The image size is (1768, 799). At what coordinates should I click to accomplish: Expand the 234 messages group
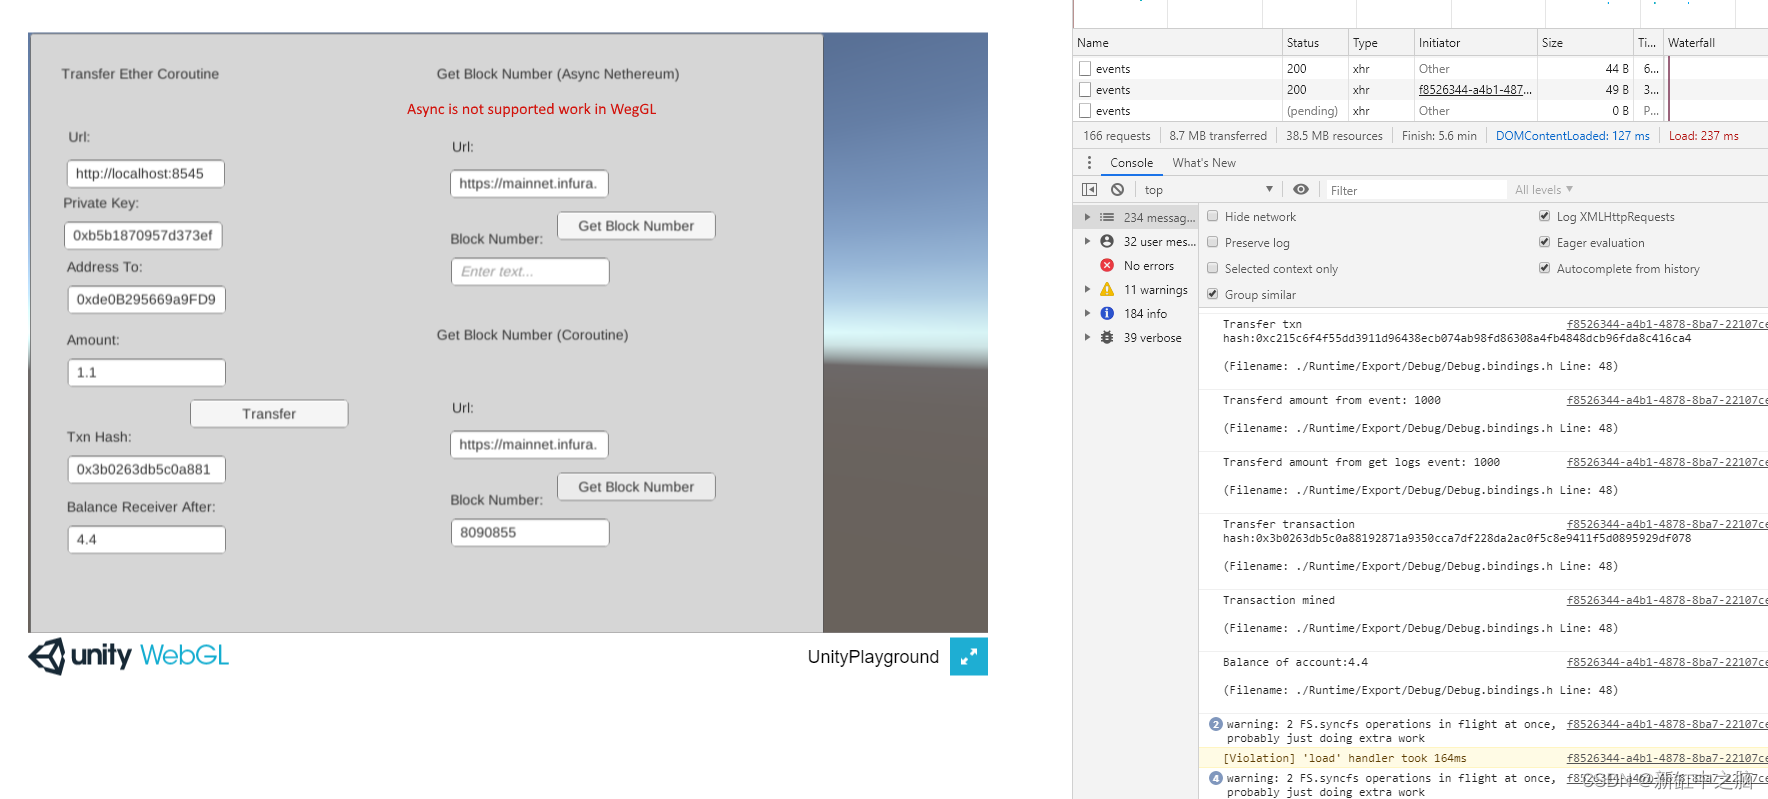coord(1087,217)
